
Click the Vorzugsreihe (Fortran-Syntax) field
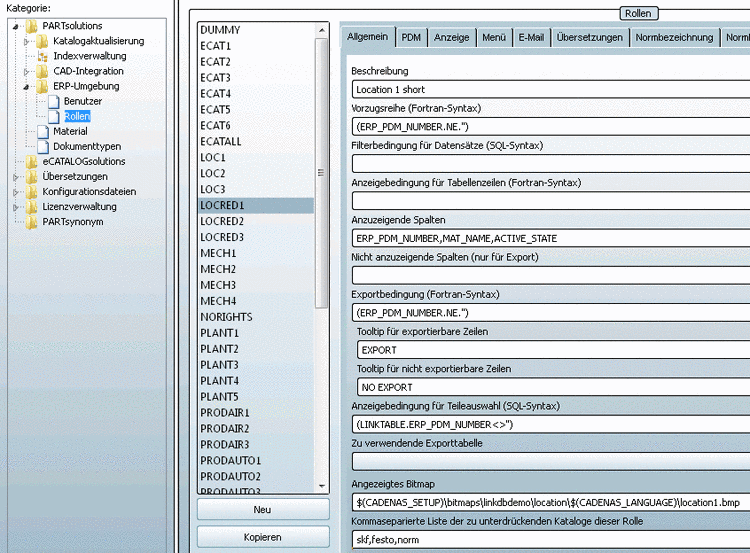click(551, 127)
